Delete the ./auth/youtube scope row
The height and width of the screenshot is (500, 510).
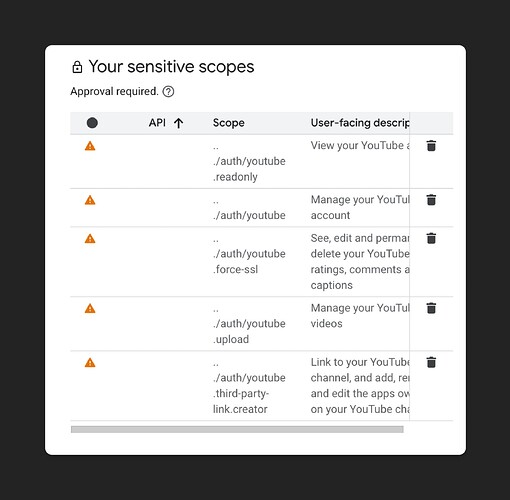(x=431, y=200)
